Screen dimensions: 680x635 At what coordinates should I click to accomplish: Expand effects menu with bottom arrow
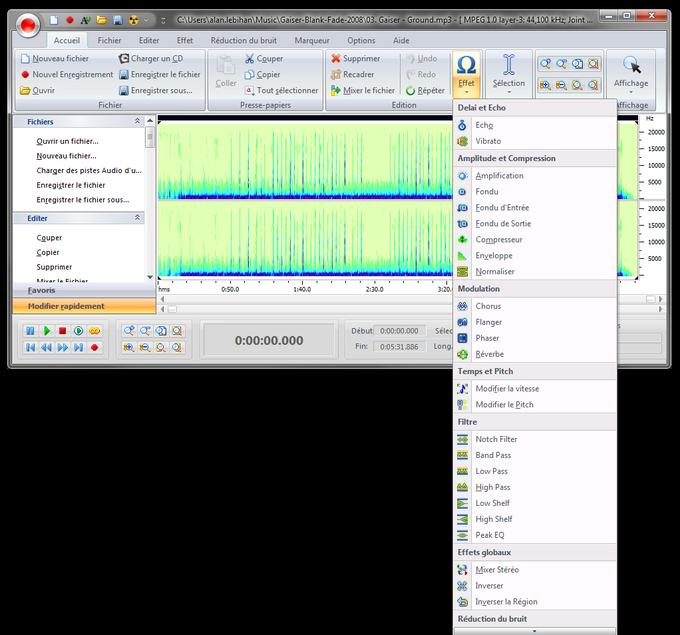tap(535, 631)
